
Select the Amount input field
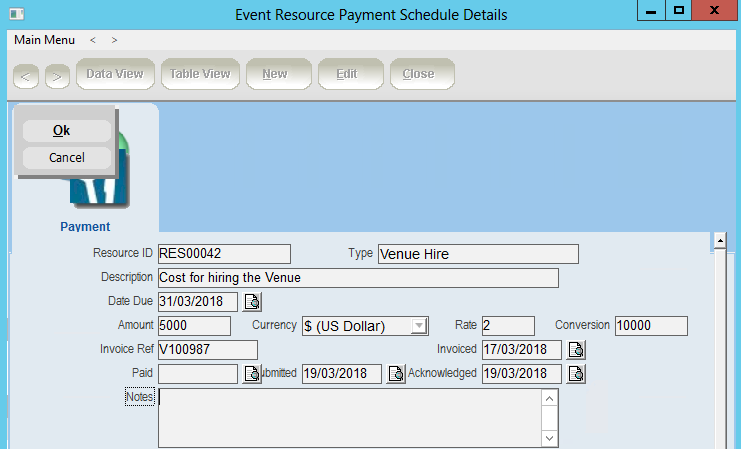coord(186,326)
